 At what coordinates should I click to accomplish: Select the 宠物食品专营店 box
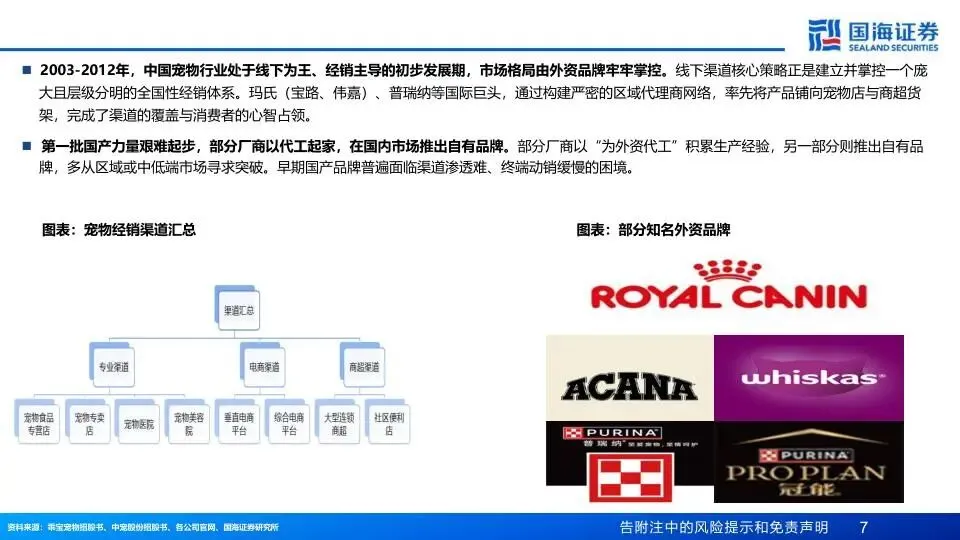coord(39,424)
